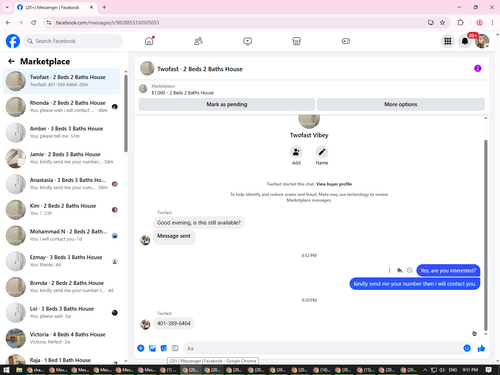Open Jamie - 2 Beds 3 Baths House chat
Viewport: 500px width, 375px height.
click(62, 158)
